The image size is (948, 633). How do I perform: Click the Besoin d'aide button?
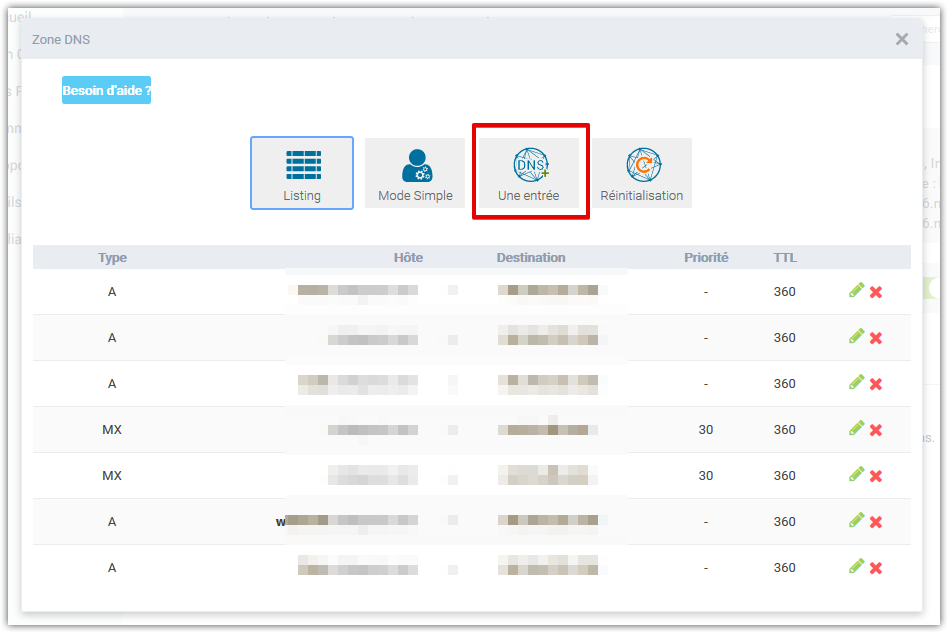click(106, 89)
